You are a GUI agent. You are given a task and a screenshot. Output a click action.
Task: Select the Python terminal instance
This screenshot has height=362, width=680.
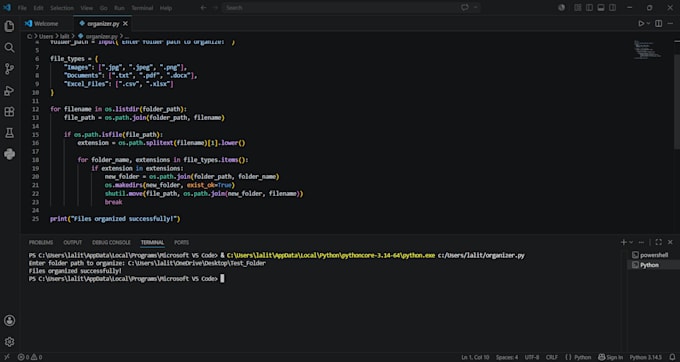pyautogui.click(x=653, y=265)
